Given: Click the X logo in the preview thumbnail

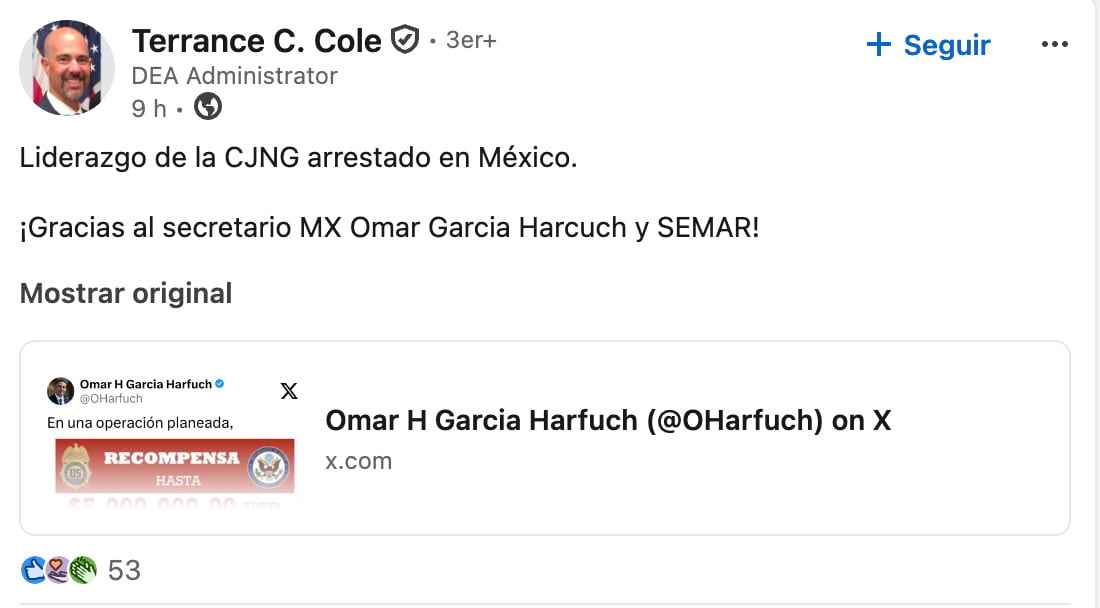Looking at the screenshot, I should pyautogui.click(x=289, y=391).
